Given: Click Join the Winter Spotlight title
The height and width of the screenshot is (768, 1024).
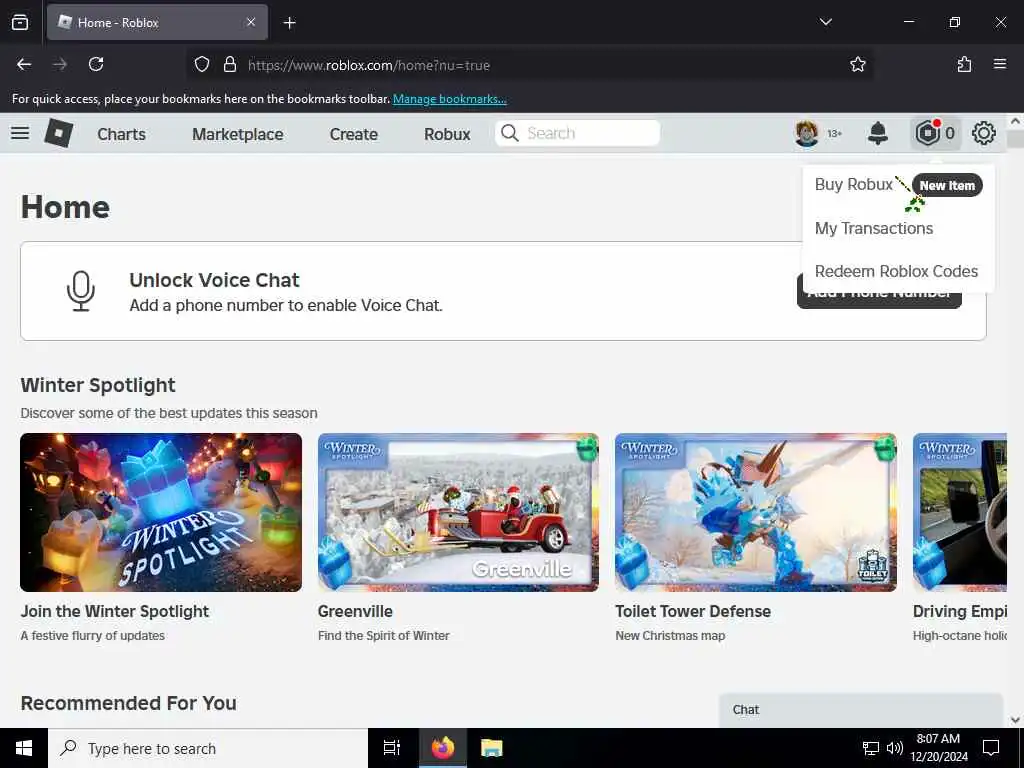Looking at the screenshot, I should click(115, 611).
